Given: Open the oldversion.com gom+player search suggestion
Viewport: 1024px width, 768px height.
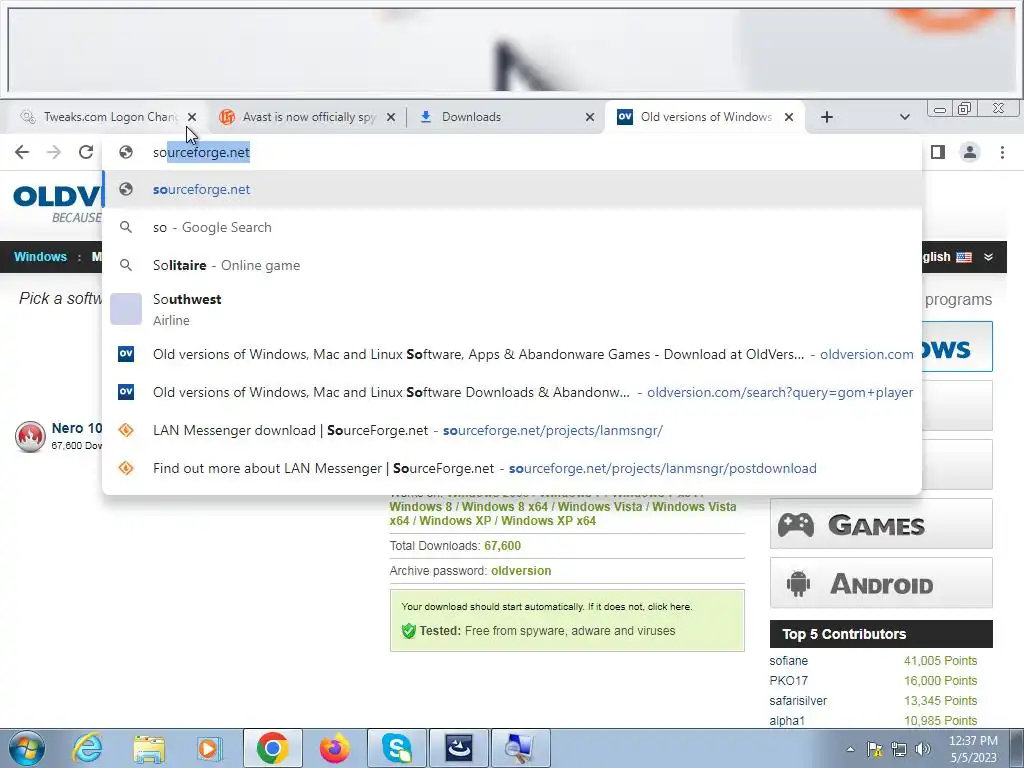Looking at the screenshot, I should point(512,392).
